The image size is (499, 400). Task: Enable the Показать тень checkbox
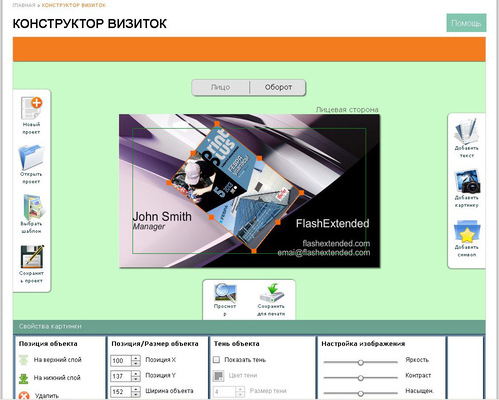(x=216, y=360)
